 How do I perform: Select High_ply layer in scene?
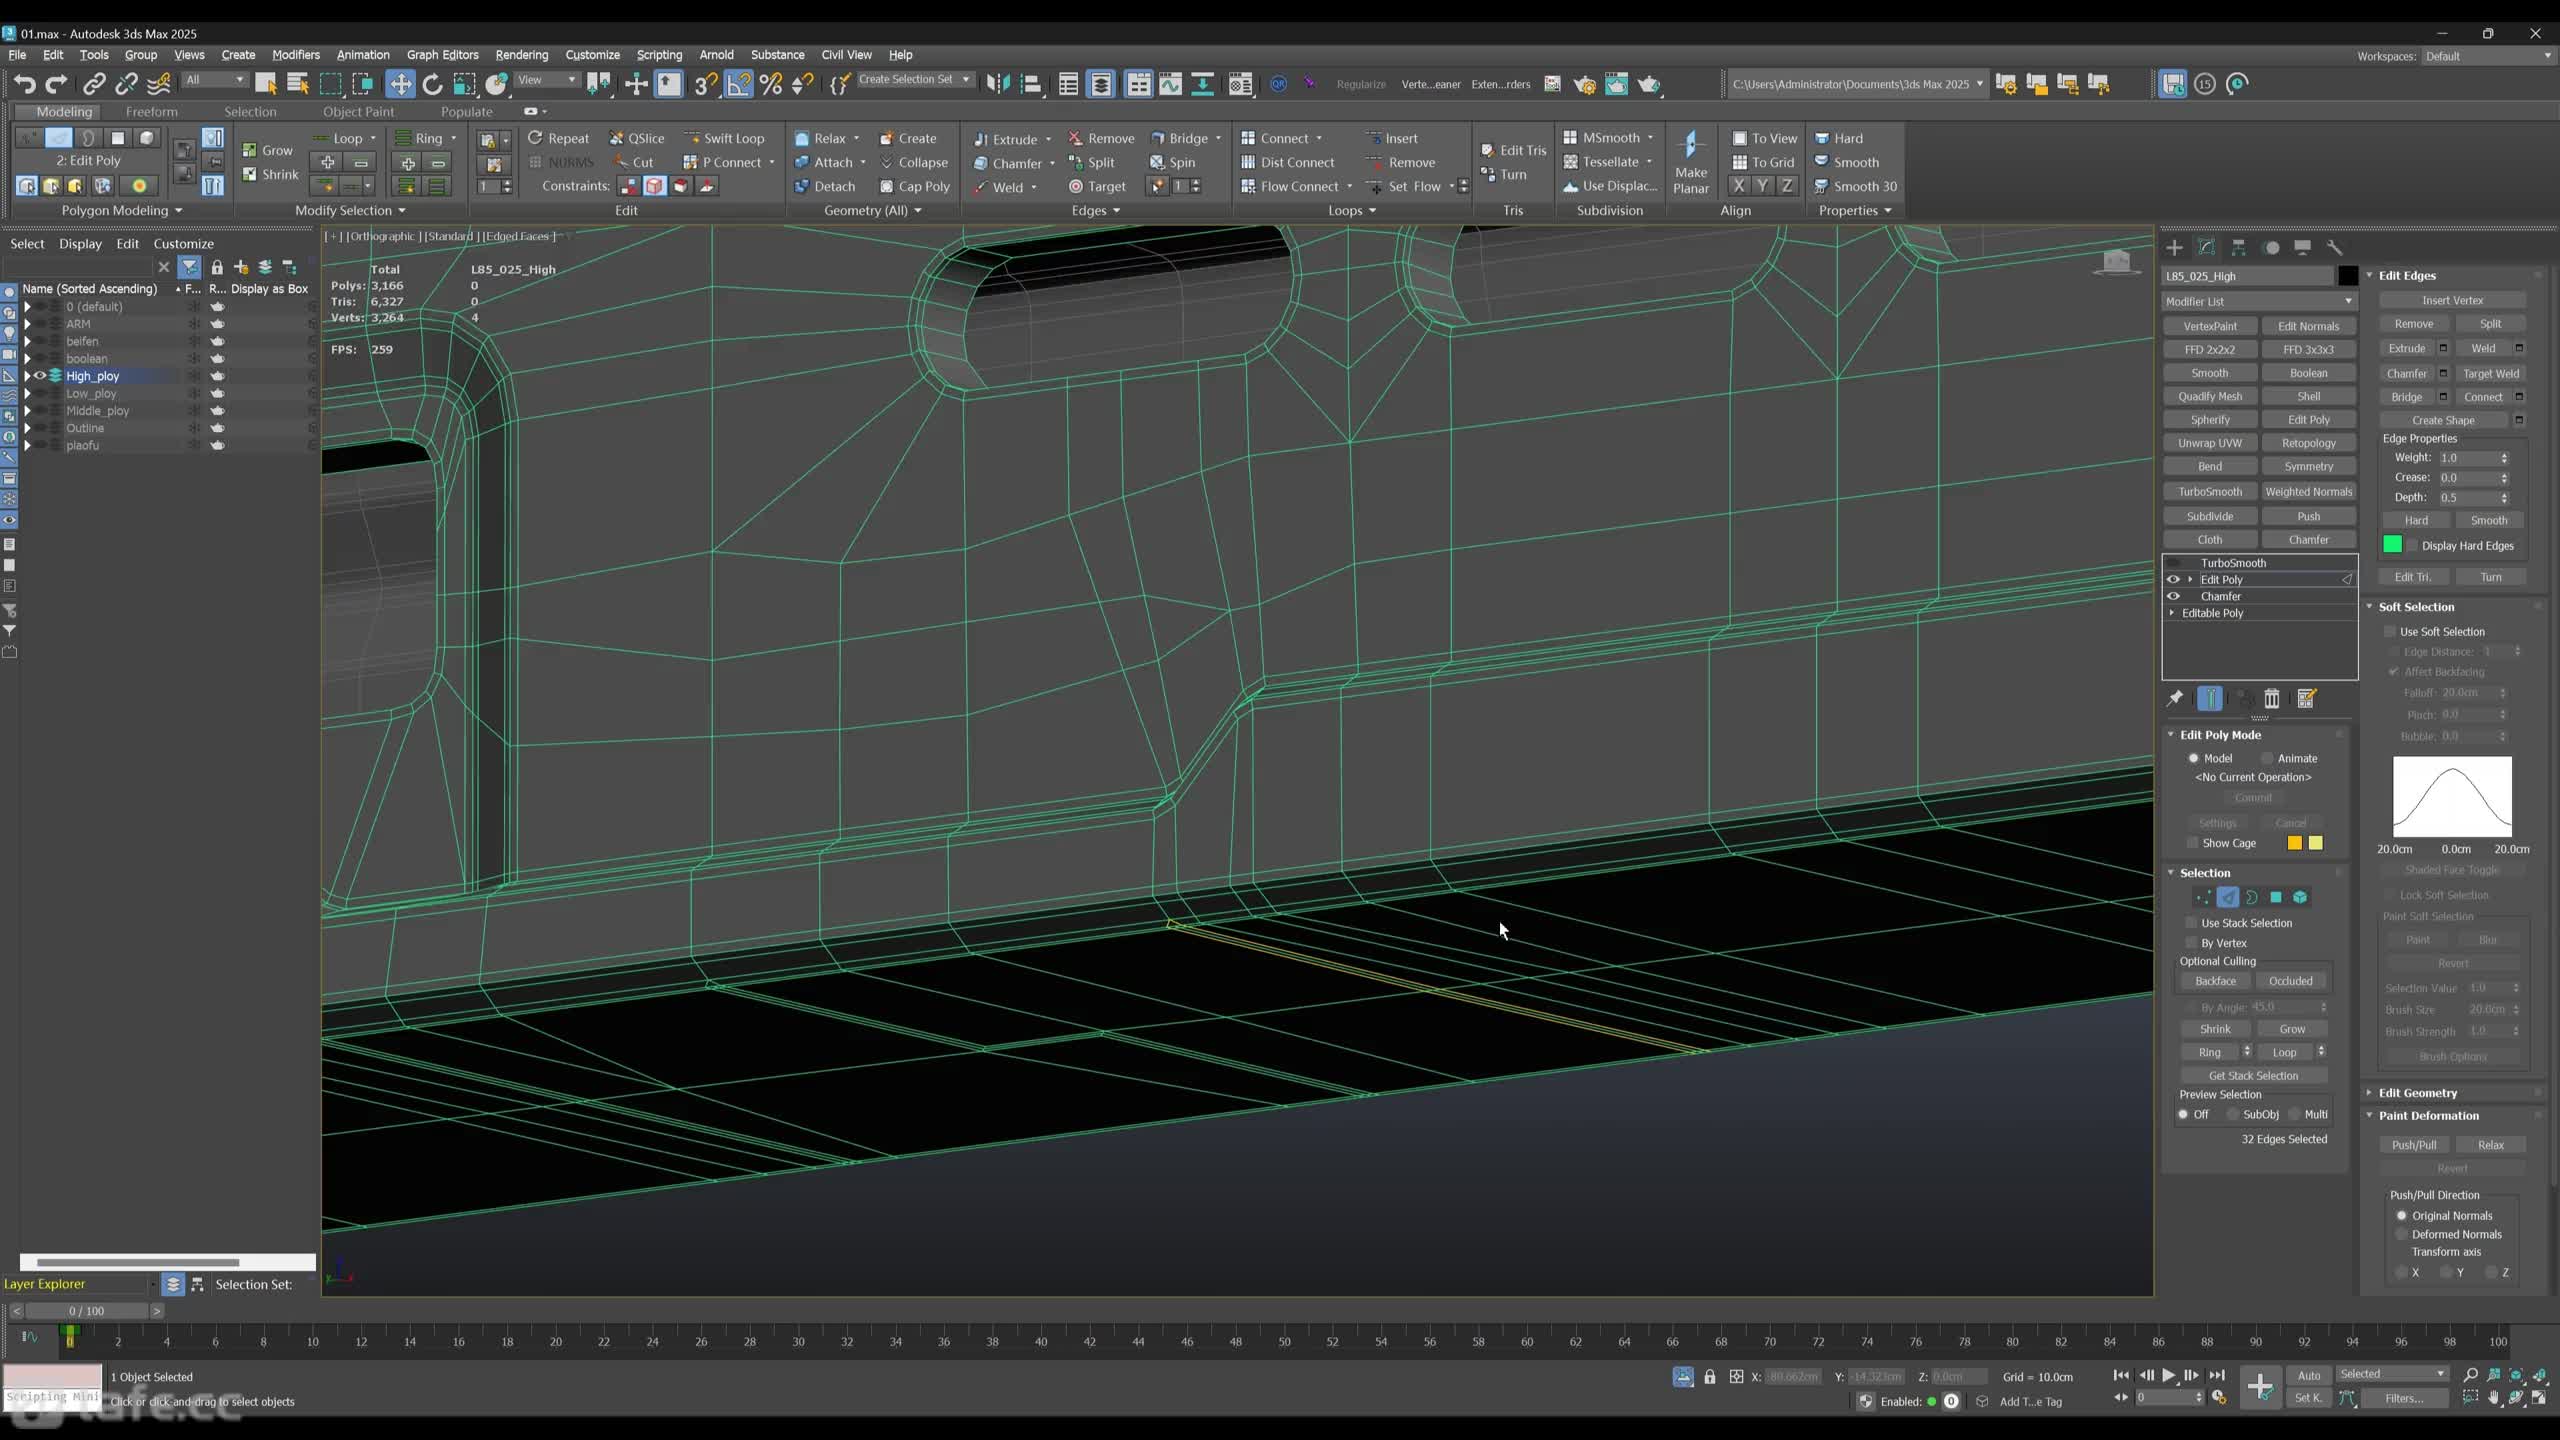(x=93, y=375)
